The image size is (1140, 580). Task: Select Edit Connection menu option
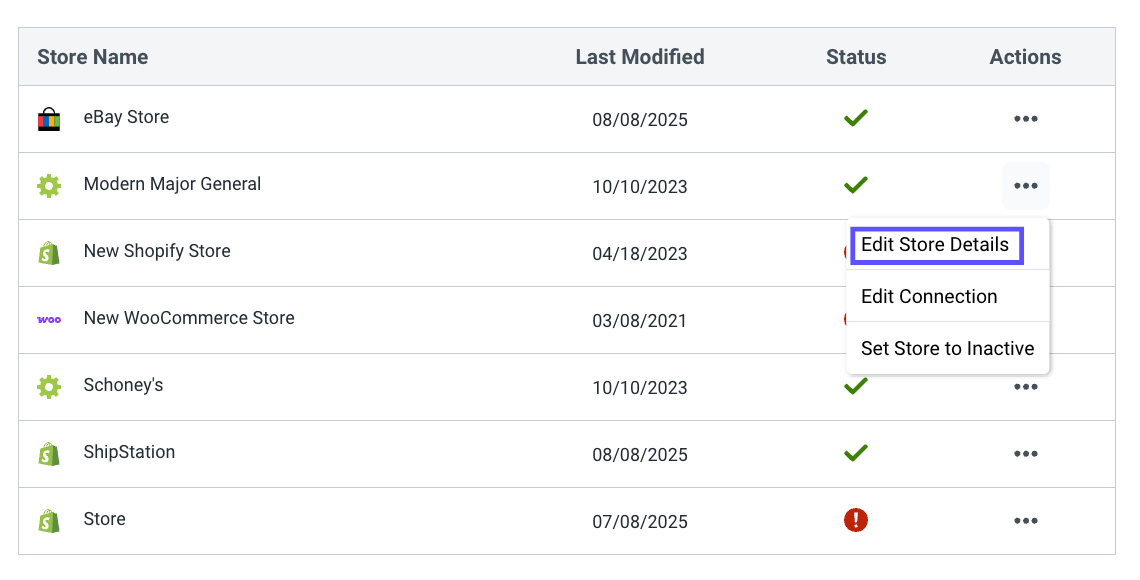coord(929,297)
